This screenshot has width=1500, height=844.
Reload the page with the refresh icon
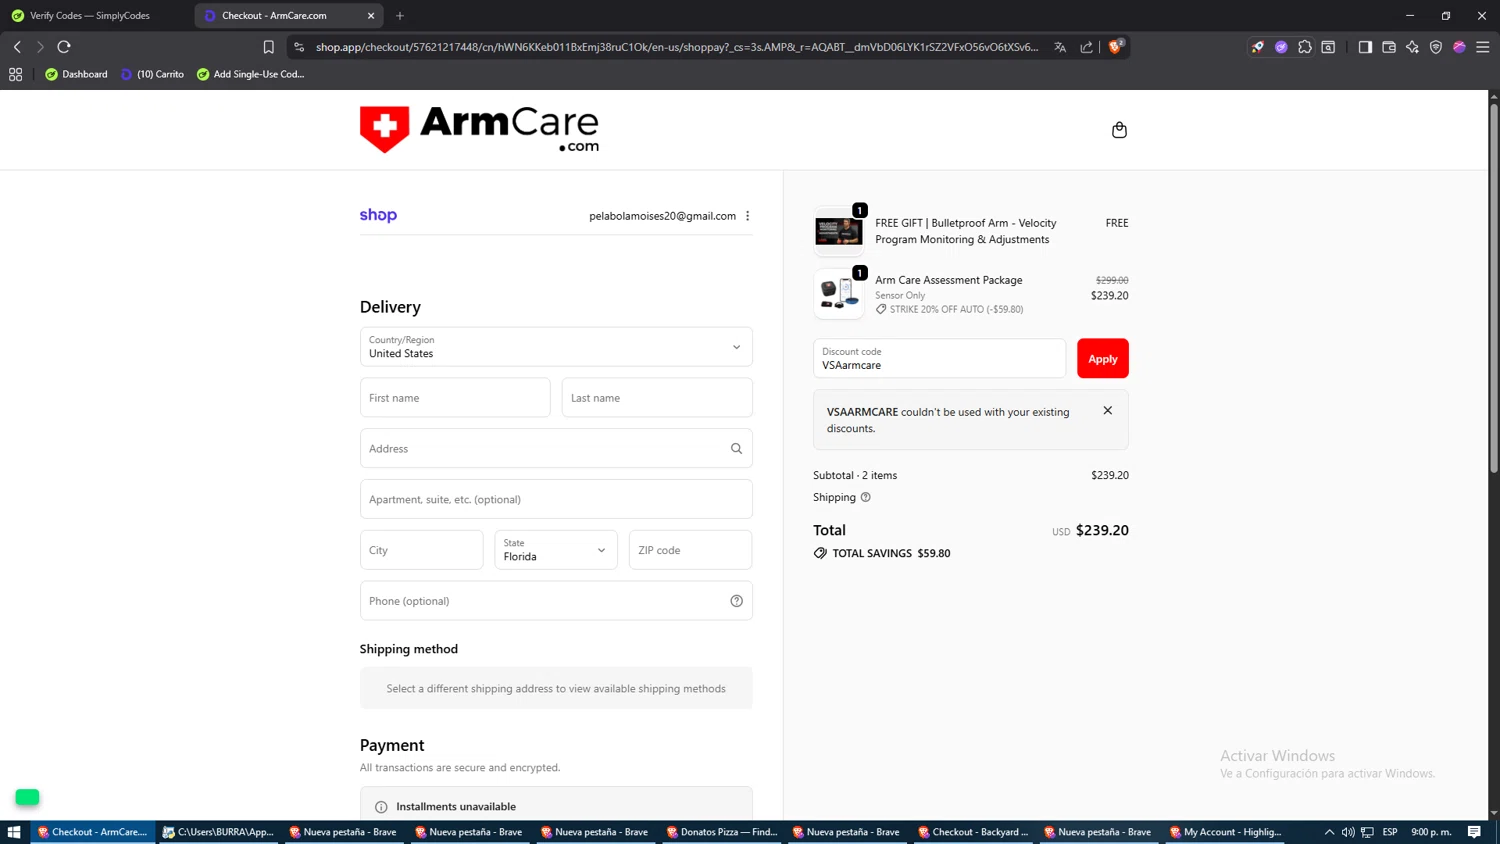point(64,47)
